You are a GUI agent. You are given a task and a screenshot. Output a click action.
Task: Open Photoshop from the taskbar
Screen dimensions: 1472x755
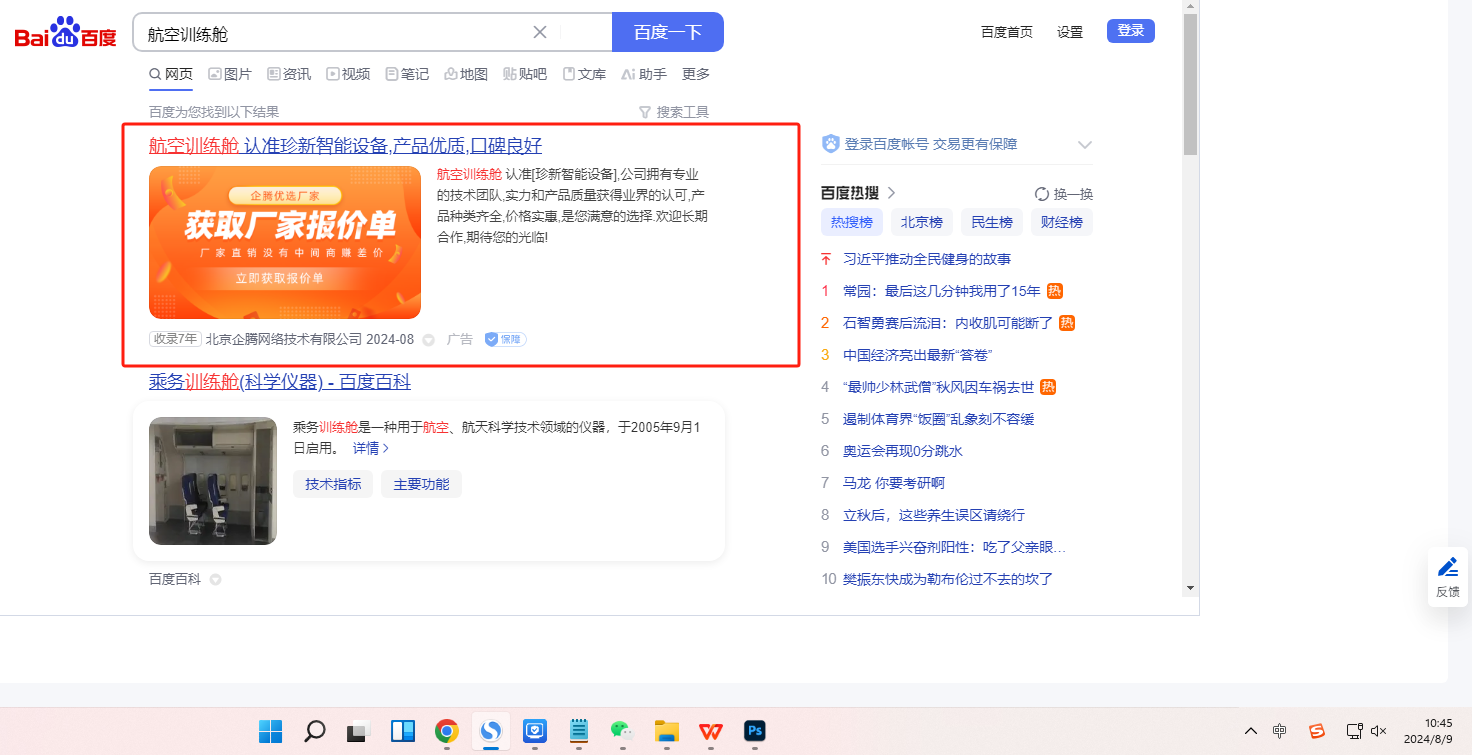point(755,731)
